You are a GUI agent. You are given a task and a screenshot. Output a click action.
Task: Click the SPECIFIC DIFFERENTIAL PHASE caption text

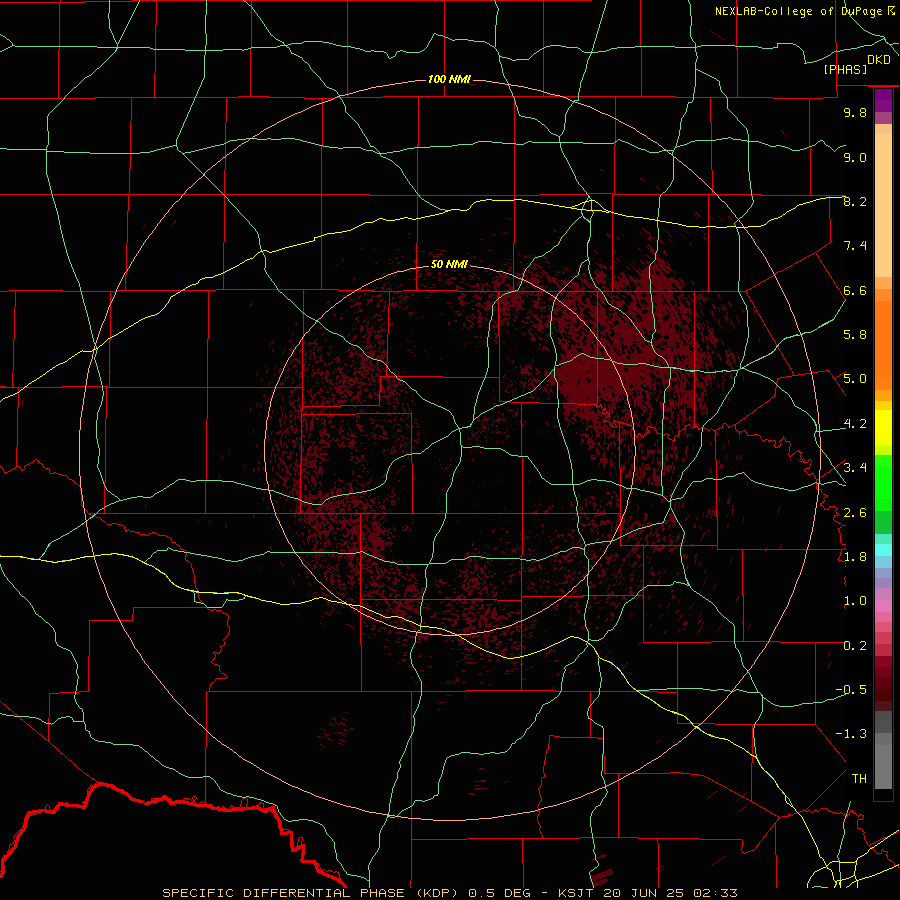[284, 893]
